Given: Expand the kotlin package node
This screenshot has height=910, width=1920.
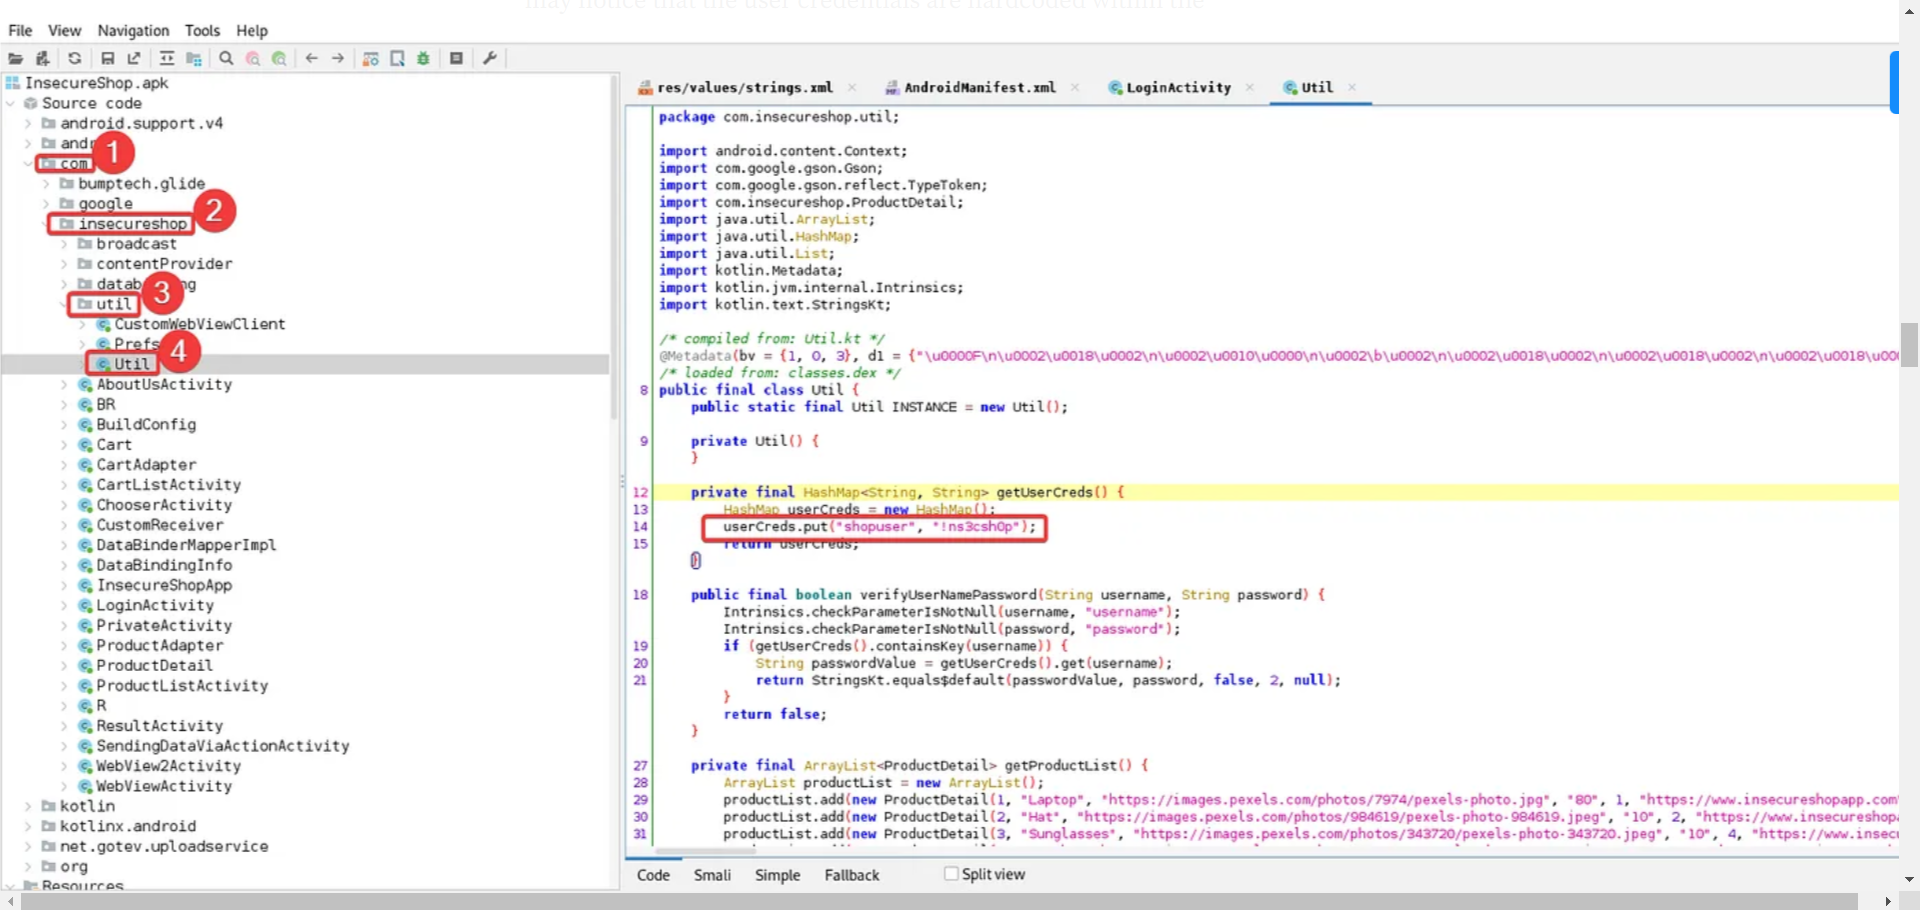Looking at the screenshot, I should [27, 806].
